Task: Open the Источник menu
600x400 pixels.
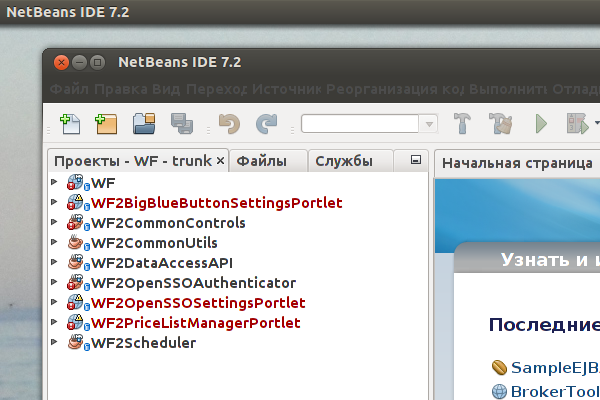Action: coord(287,90)
